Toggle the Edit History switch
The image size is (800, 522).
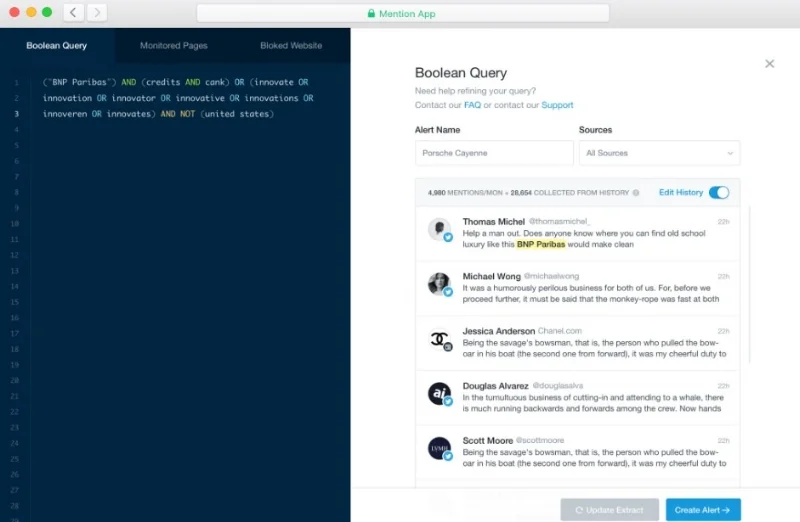click(x=719, y=192)
